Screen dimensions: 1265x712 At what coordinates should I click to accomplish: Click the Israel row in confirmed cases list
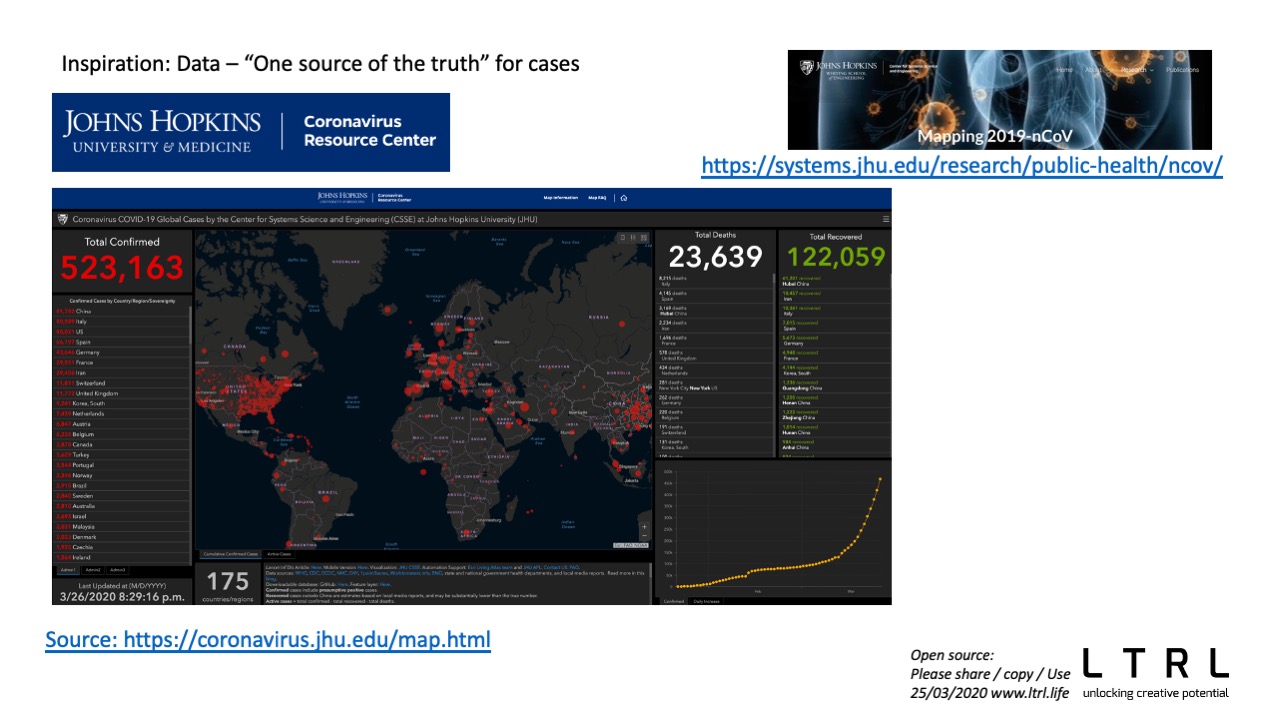click(x=120, y=516)
